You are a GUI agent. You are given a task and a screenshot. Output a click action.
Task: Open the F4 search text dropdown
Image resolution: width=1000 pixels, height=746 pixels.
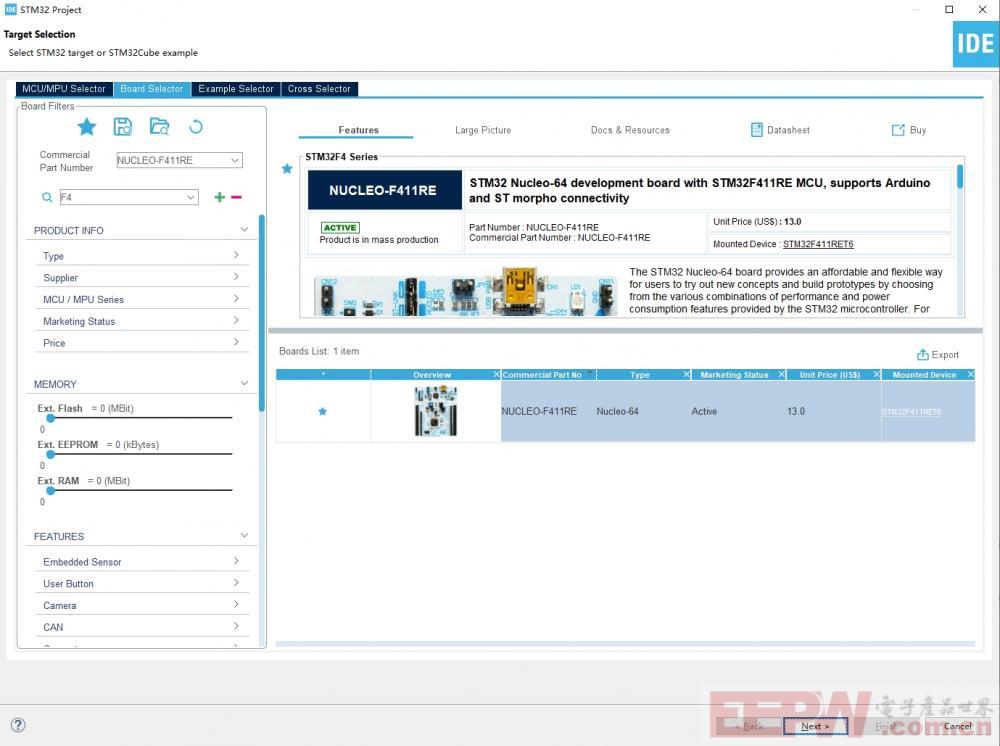(191, 198)
